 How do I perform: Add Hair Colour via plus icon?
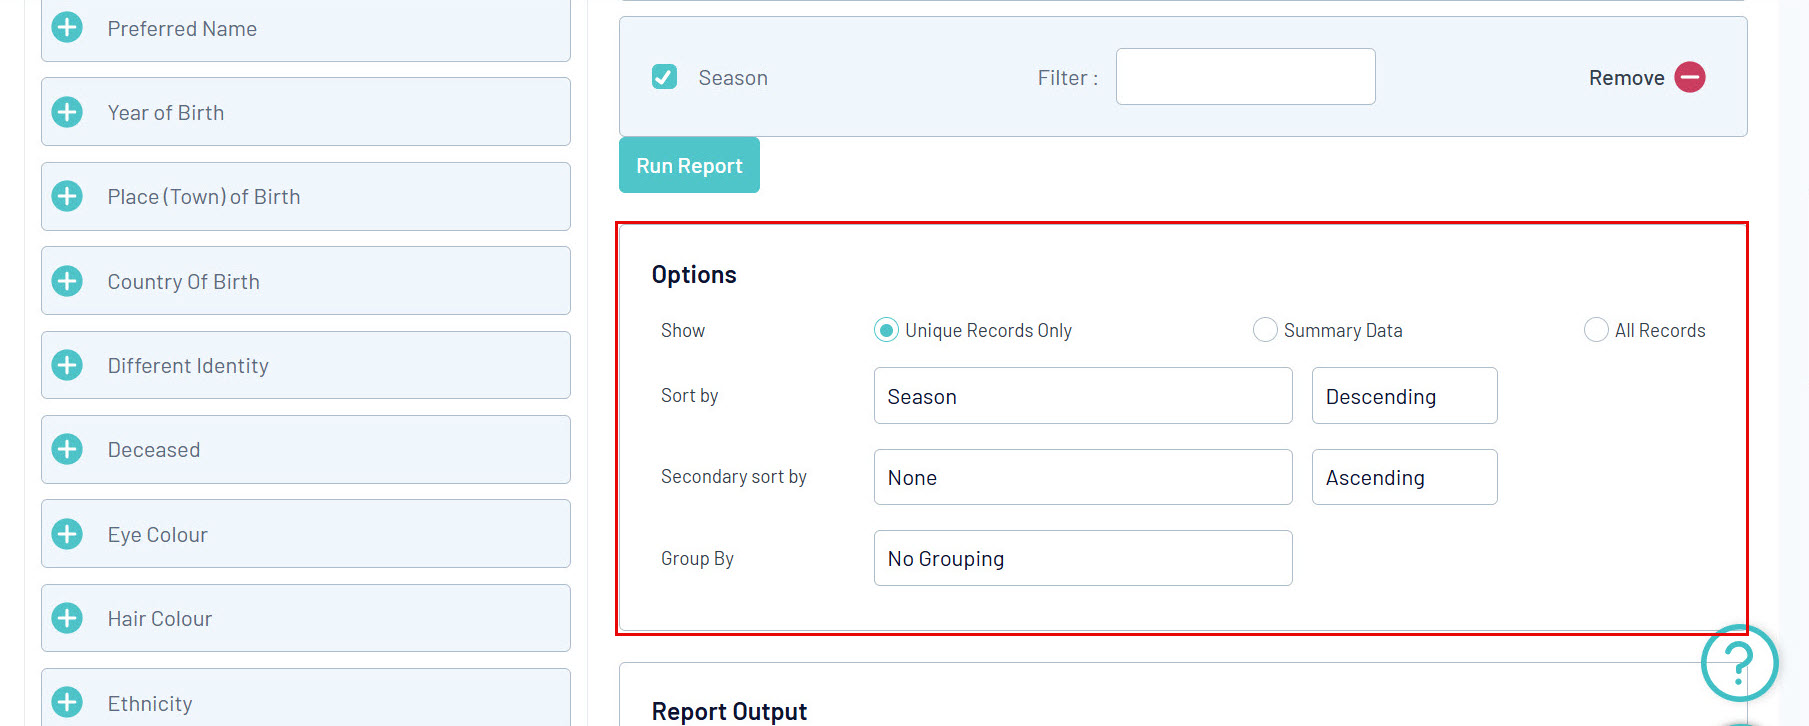67,618
